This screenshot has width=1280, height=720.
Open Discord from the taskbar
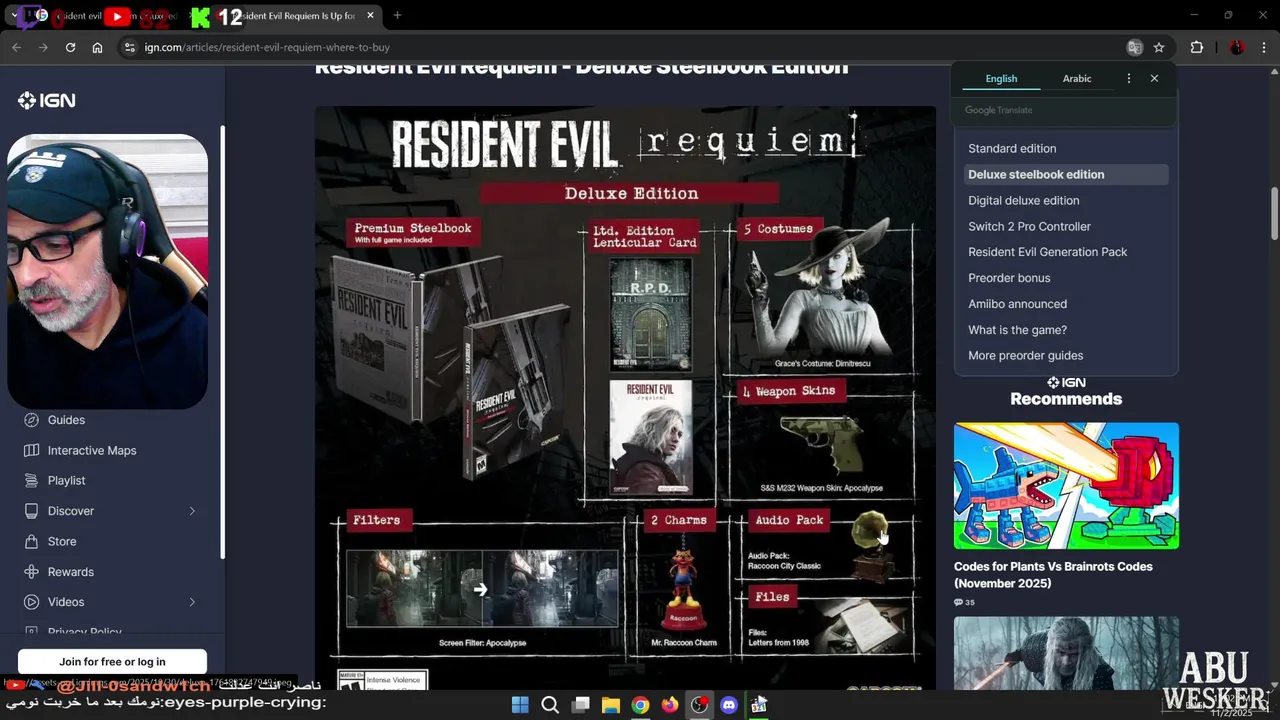point(729,705)
